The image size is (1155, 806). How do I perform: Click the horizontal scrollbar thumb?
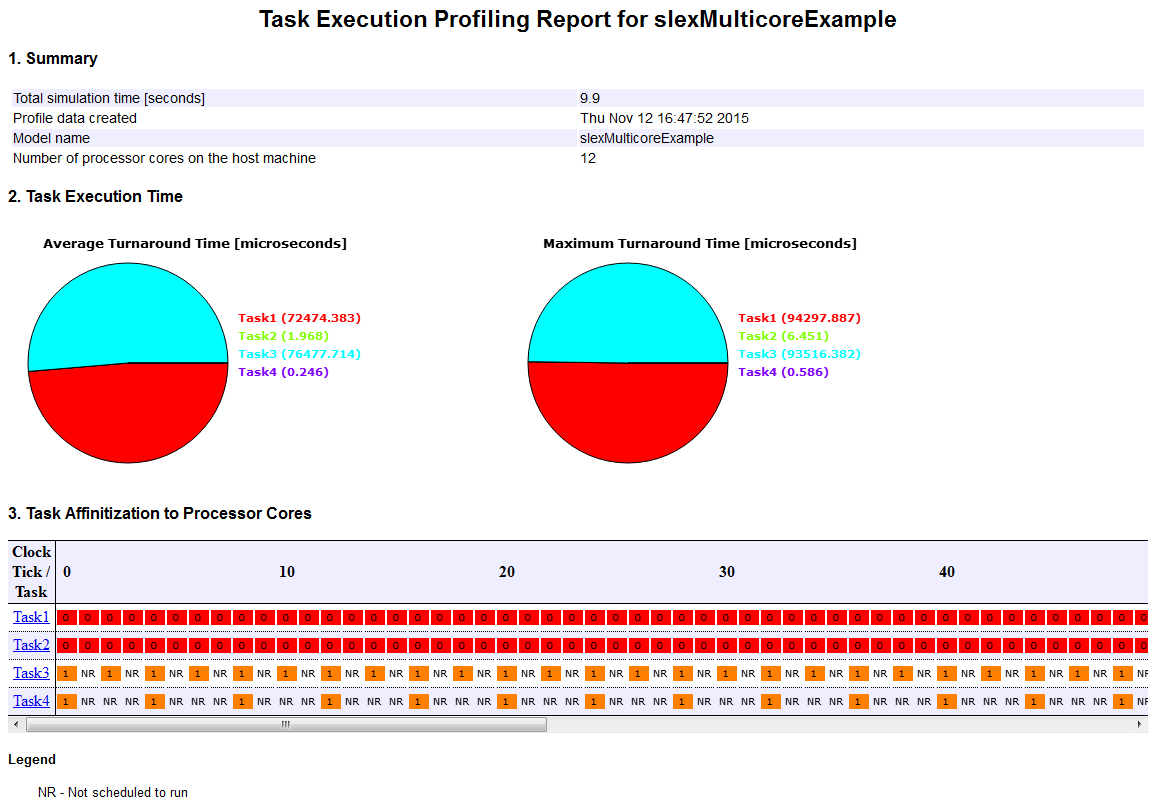pyautogui.click(x=287, y=724)
